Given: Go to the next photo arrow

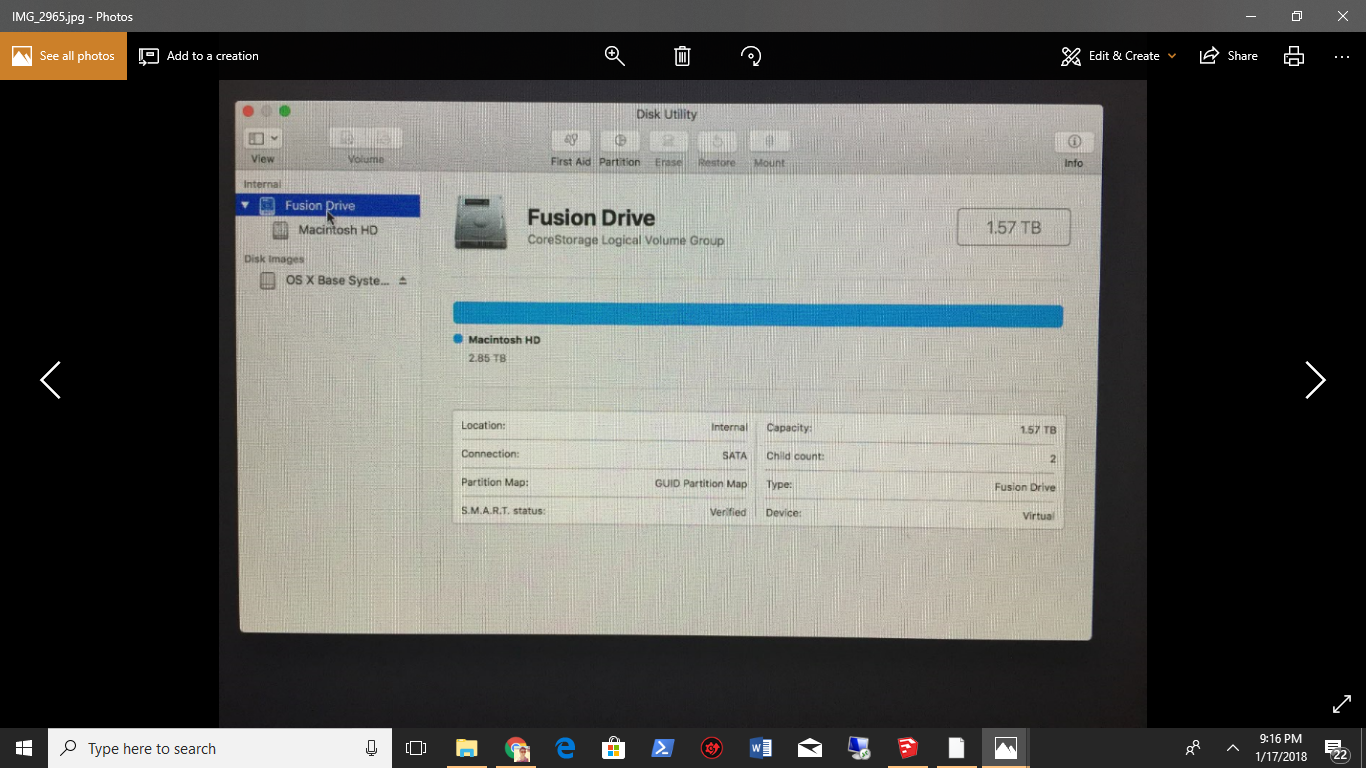Looking at the screenshot, I should pyautogui.click(x=1315, y=380).
